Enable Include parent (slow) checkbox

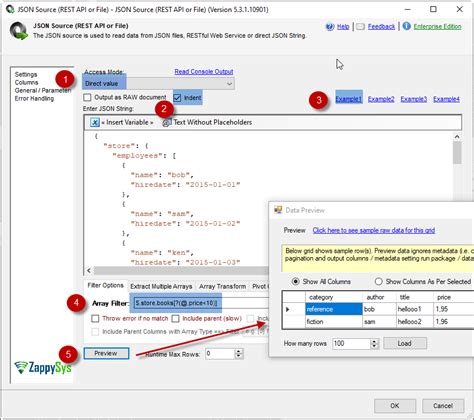point(175,319)
